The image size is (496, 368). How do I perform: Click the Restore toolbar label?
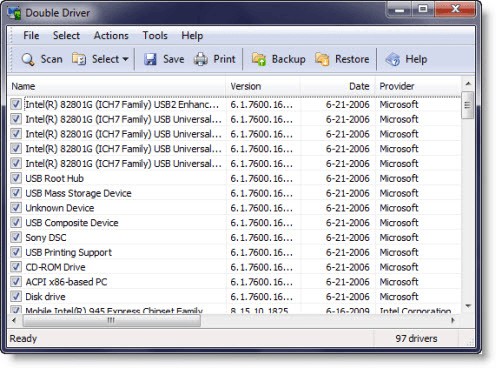coord(352,59)
